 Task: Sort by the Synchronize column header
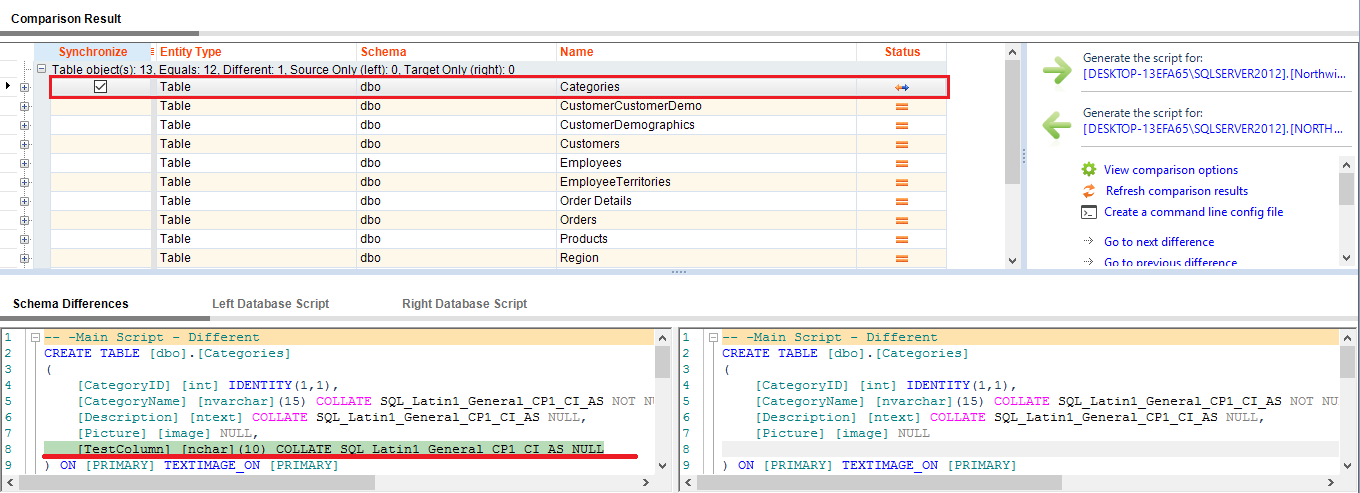93,52
